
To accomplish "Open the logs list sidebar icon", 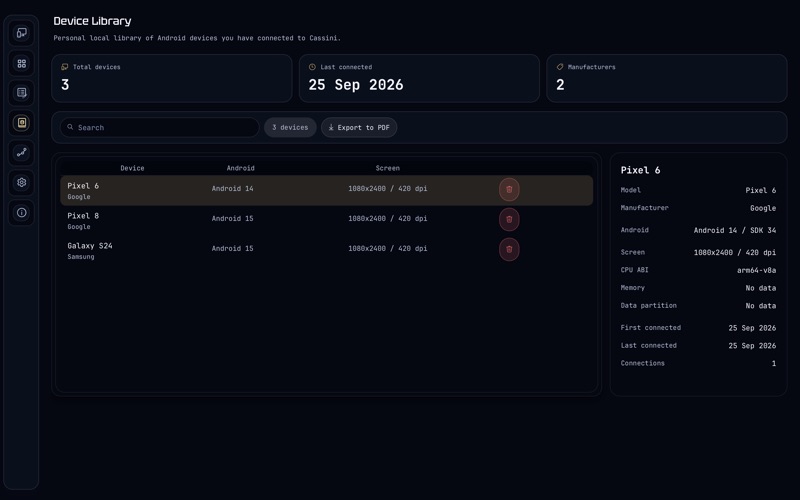I will coord(21,93).
